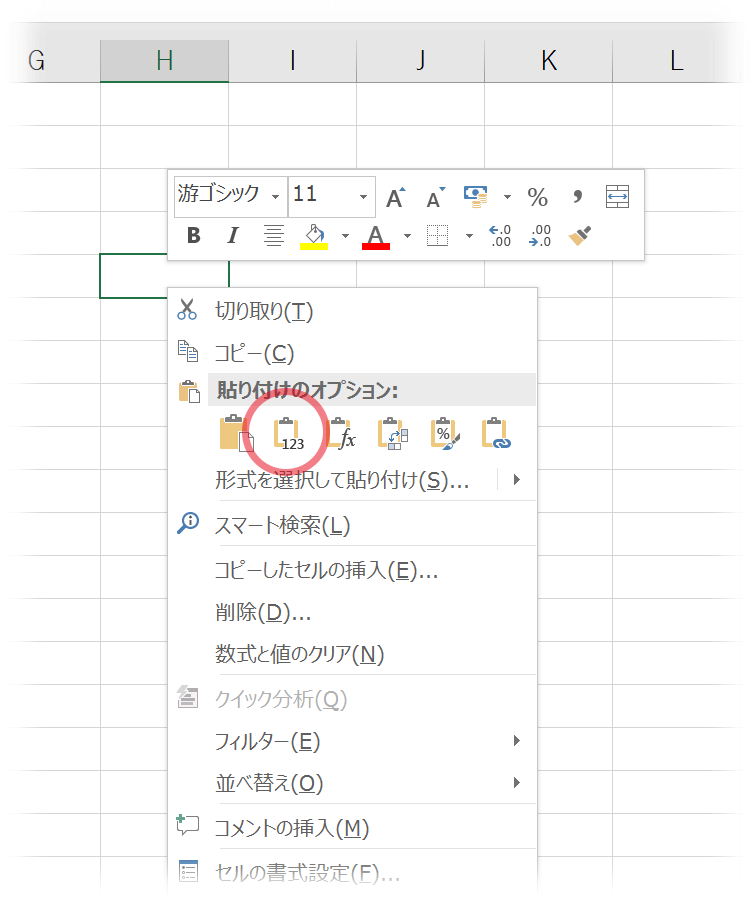Apply Accounting Number Format icon
The width and height of the screenshot is (754, 901).
click(x=476, y=197)
